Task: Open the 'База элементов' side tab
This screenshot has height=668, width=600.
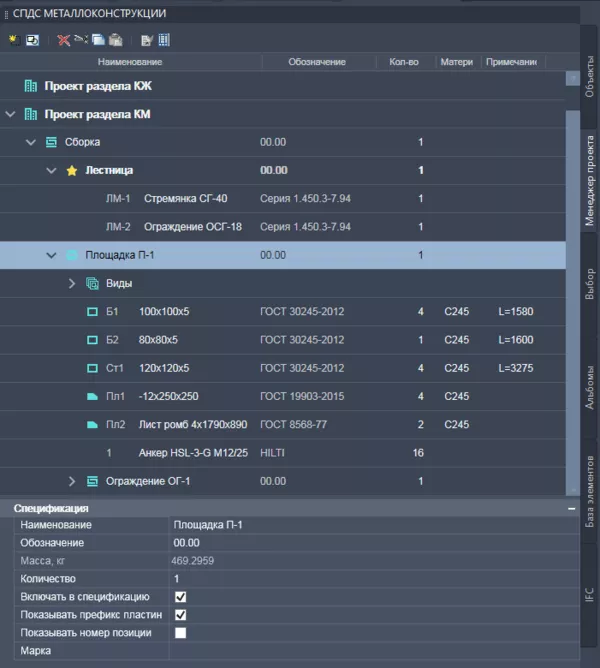Action: click(x=589, y=491)
